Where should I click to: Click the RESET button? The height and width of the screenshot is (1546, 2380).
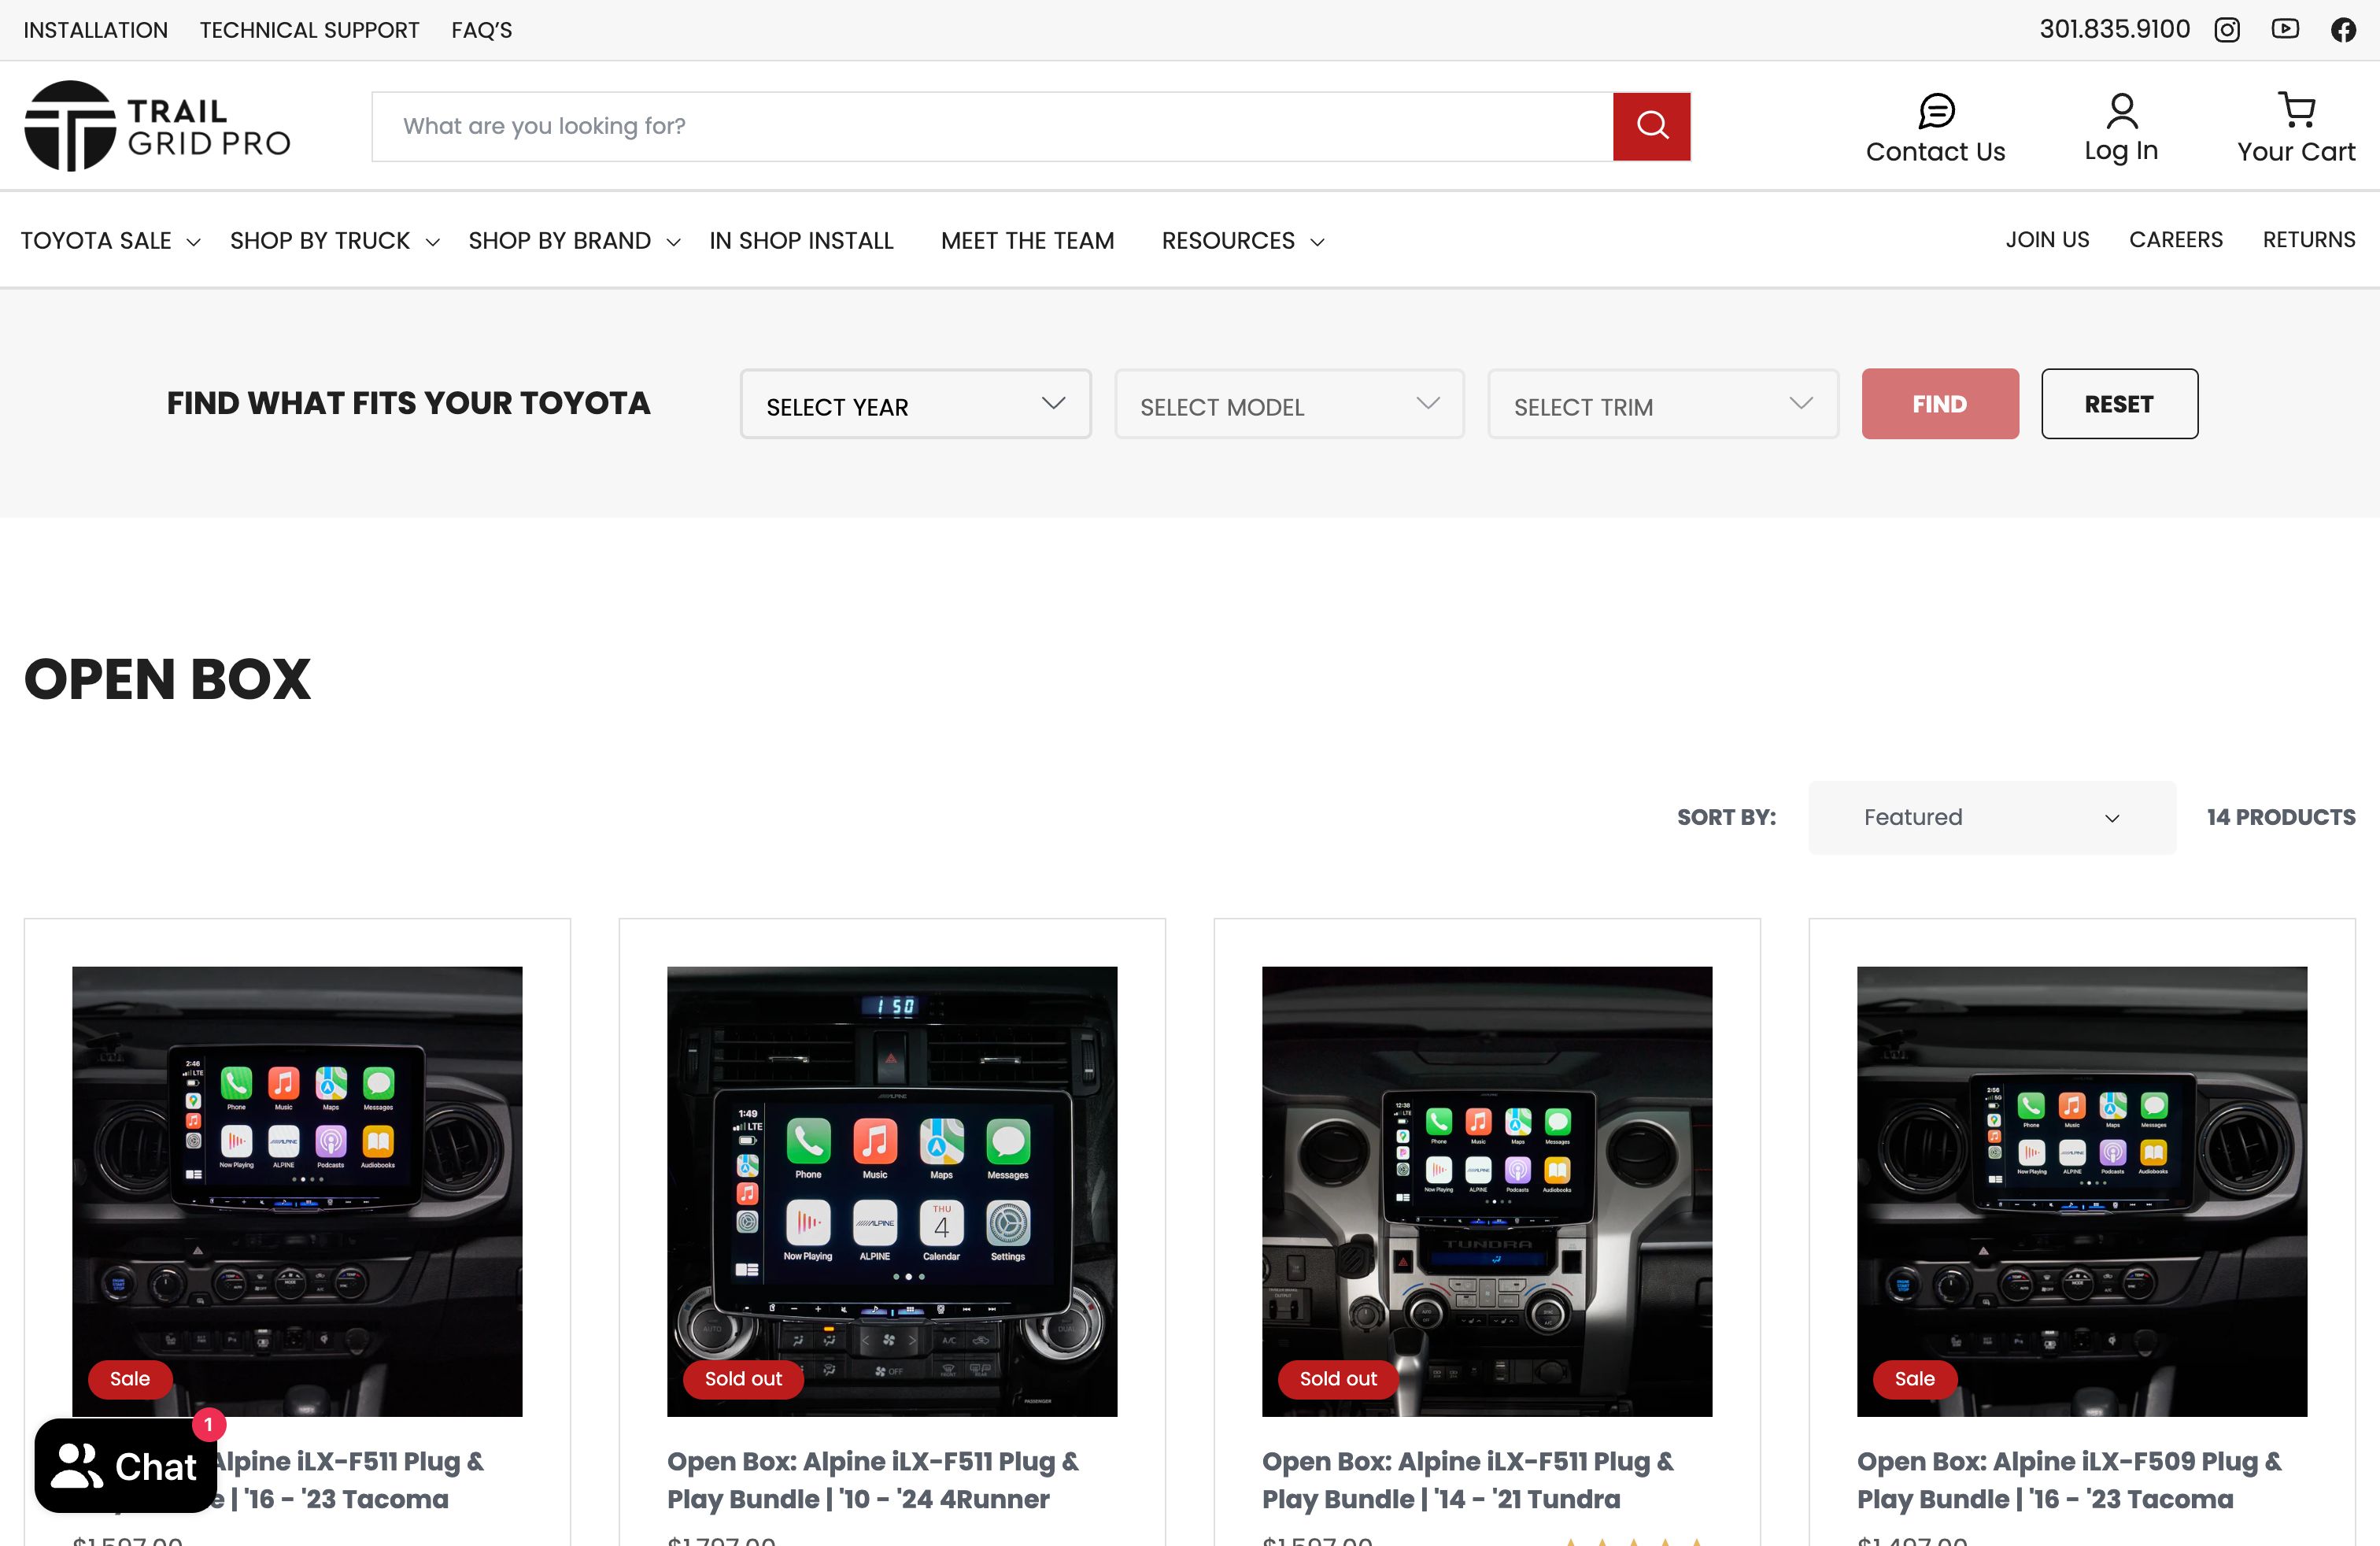click(x=2119, y=404)
